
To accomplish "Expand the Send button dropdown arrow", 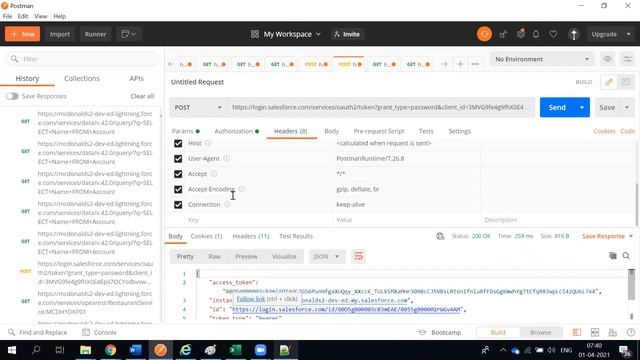I will pyautogui.click(x=582, y=107).
